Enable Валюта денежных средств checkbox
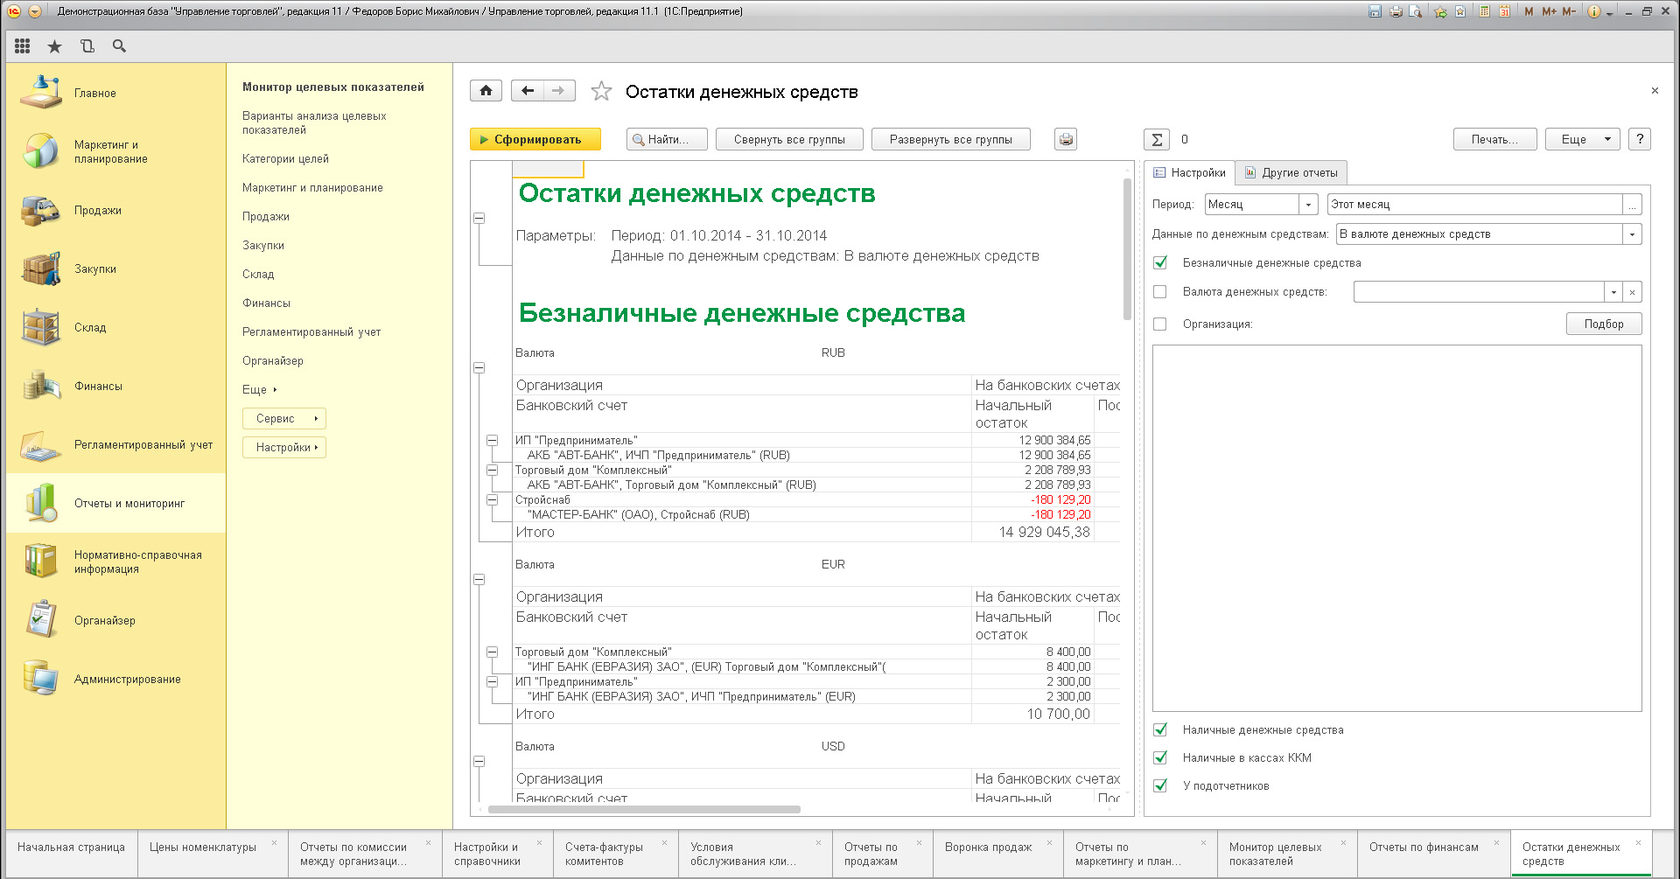Screen dimensions: 1680x879 (1160, 292)
